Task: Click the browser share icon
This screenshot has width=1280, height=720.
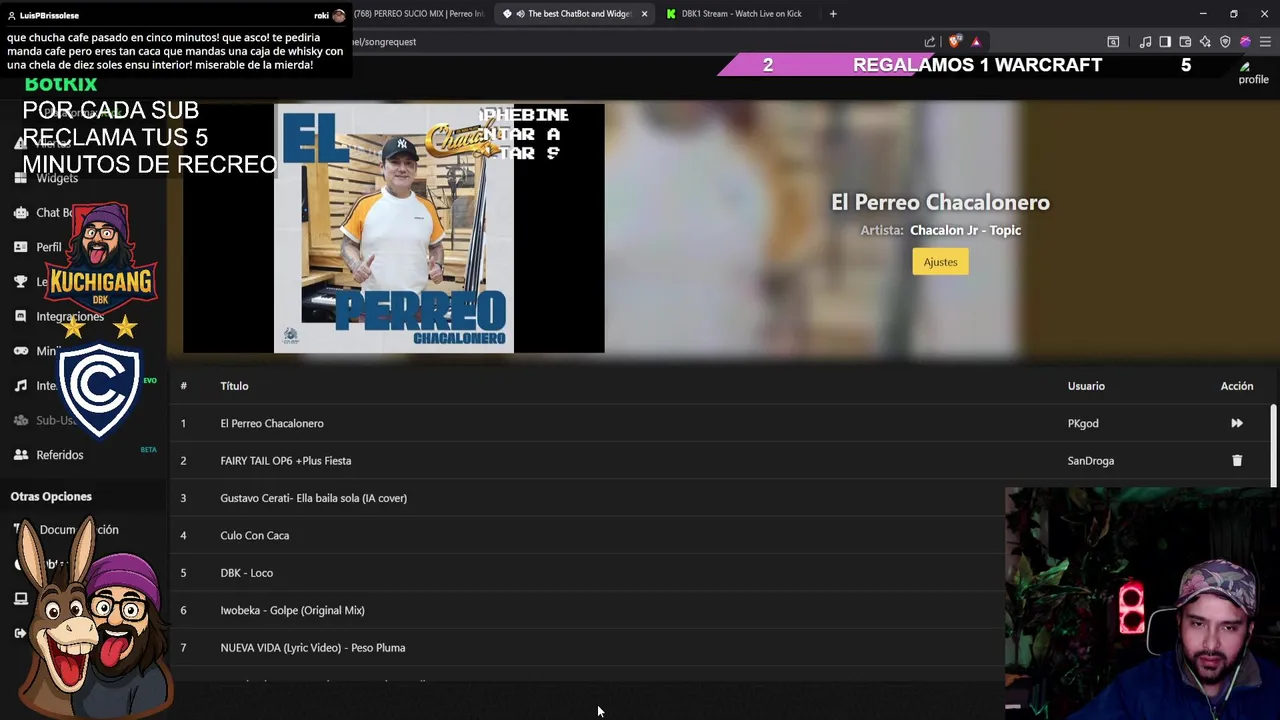Action: (x=930, y=42)
